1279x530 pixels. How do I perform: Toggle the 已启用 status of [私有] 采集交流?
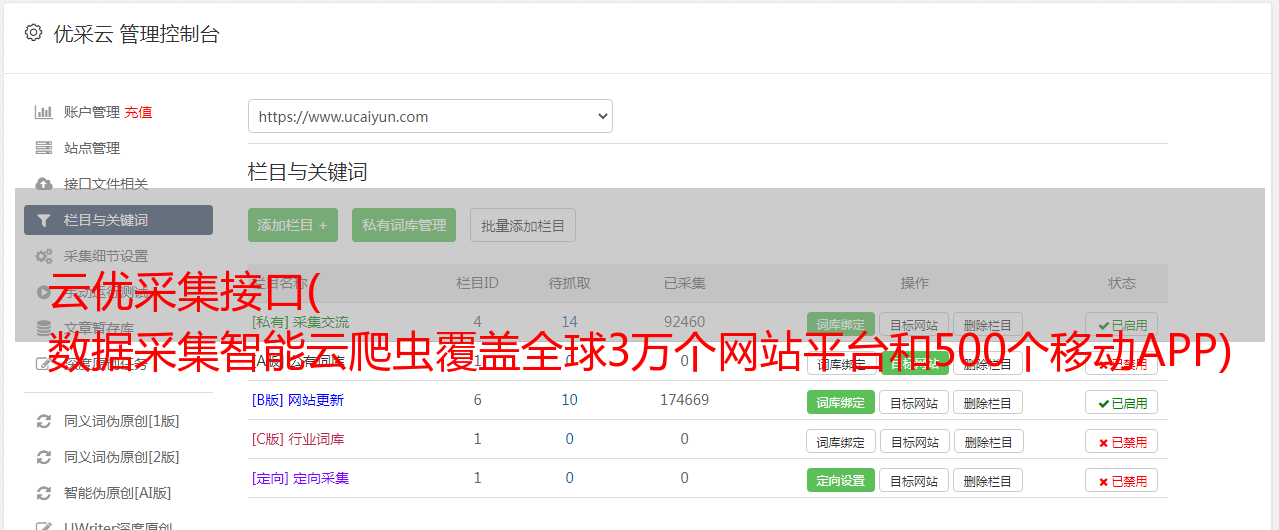(x=1122, y=324)
